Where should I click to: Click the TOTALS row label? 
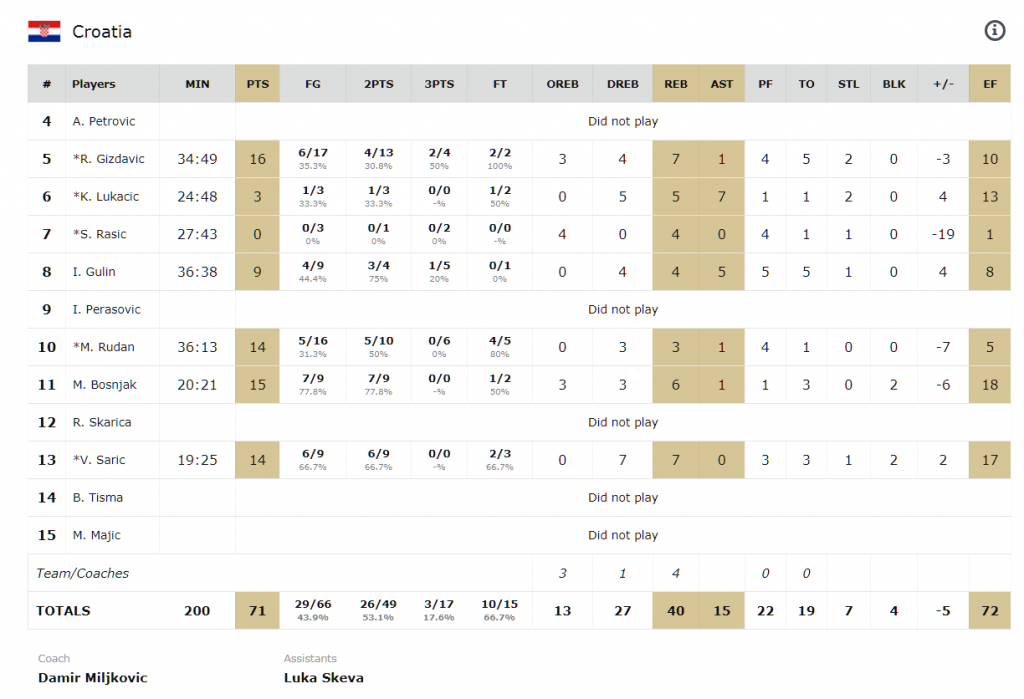tap(63, 610)
